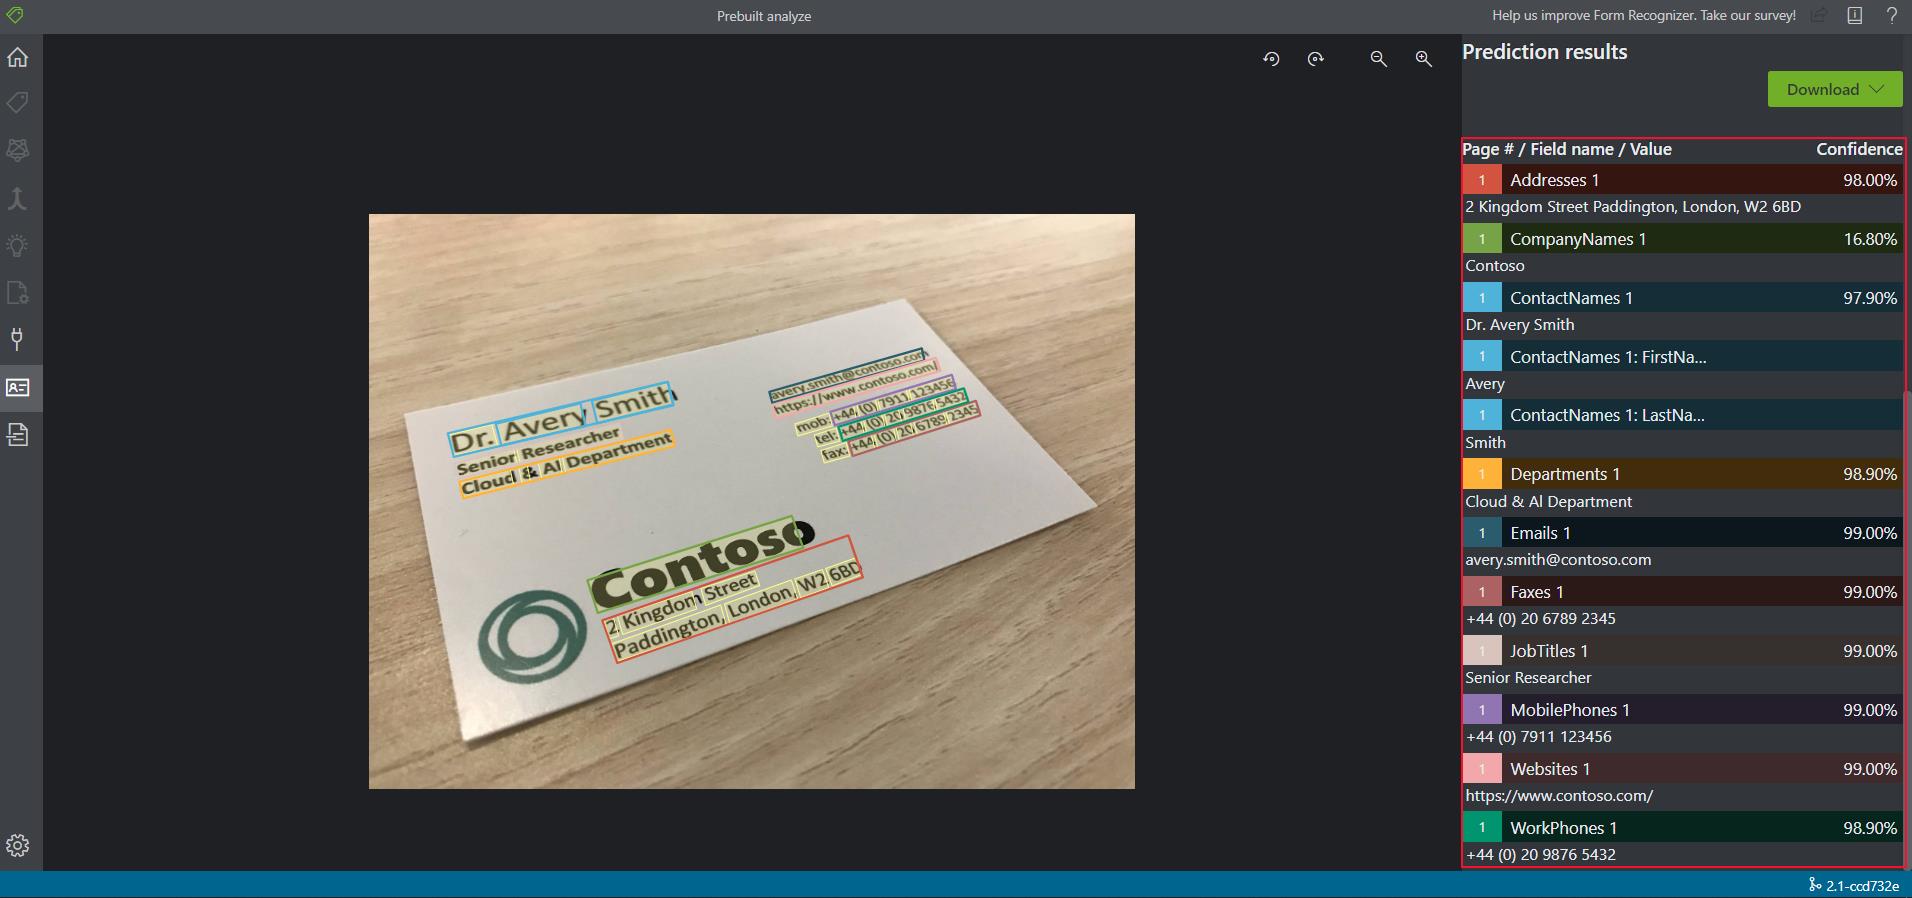Image resolution: width=1912 pixels, height=898 pixels.
Task: Select the Addresses 1 field row
Action: [x=1682, y=180]
